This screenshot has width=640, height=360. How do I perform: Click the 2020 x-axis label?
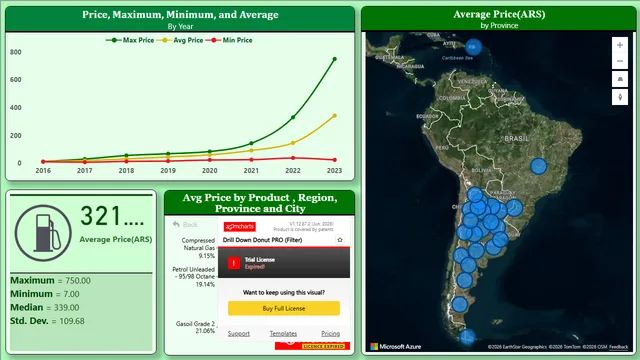pyautogui.click(x=210, y=171)
